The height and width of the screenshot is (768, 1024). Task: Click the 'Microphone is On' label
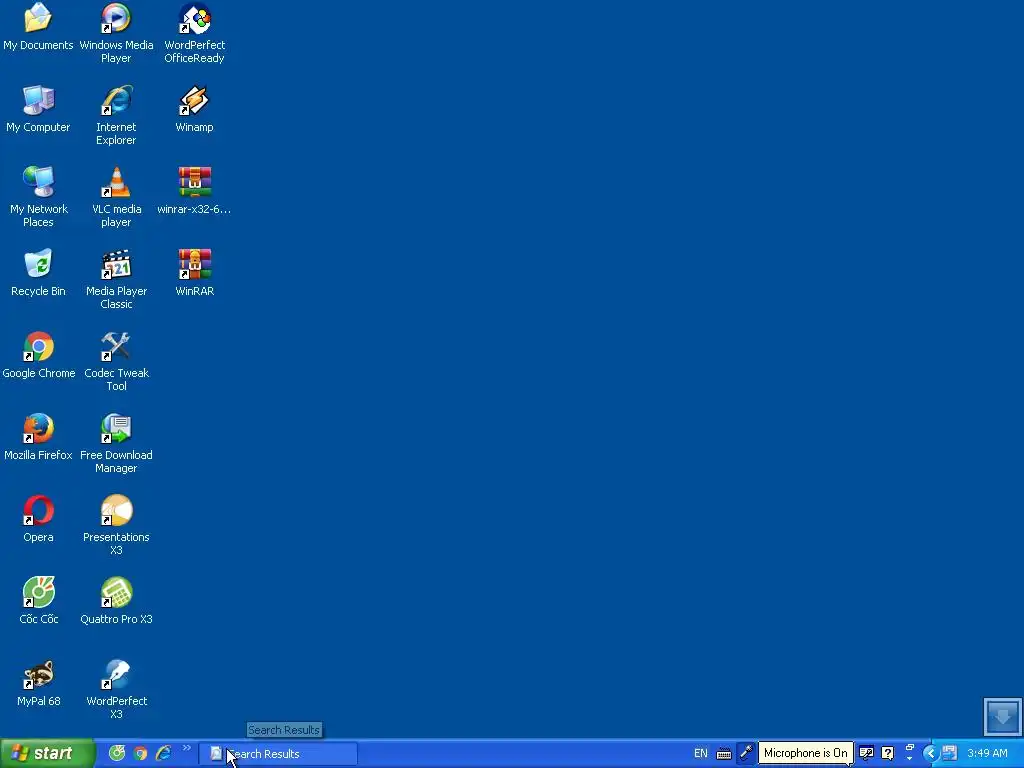tap(805, 753)
